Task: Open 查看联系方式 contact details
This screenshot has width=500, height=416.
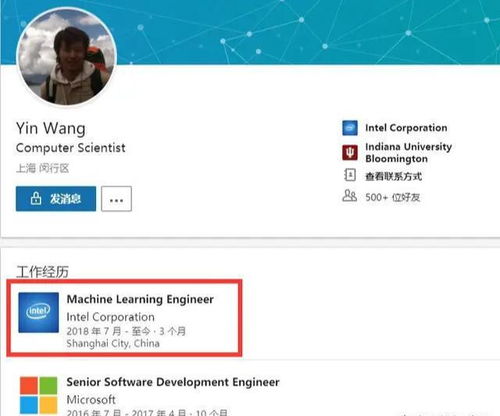Action: coord(394,176)
